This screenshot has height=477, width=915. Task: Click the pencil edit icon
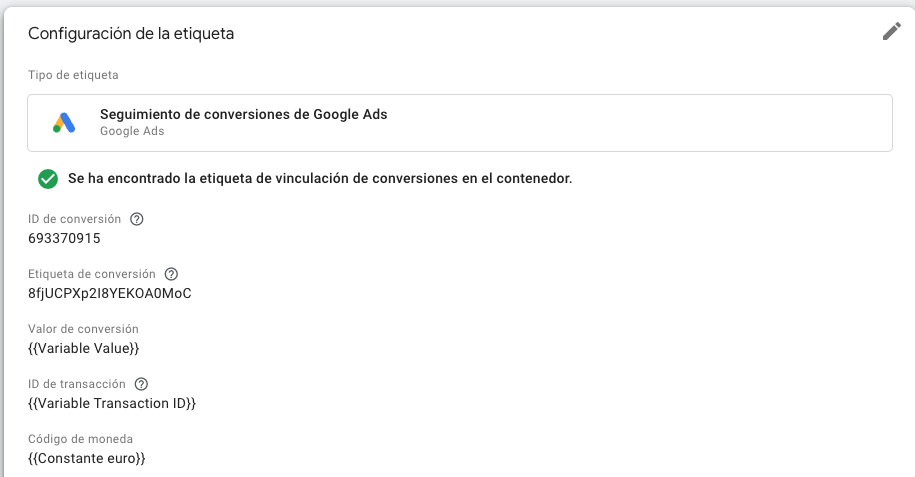(x=892, y=32)
